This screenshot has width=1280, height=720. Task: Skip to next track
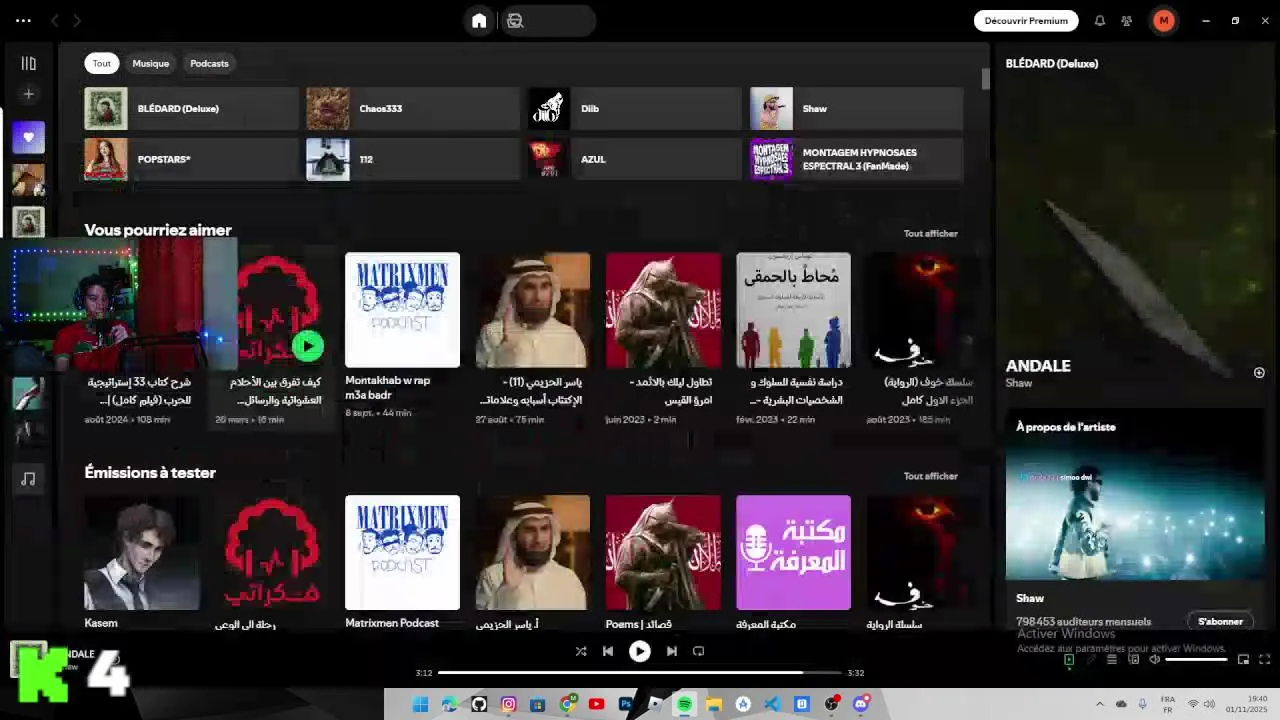672,651
